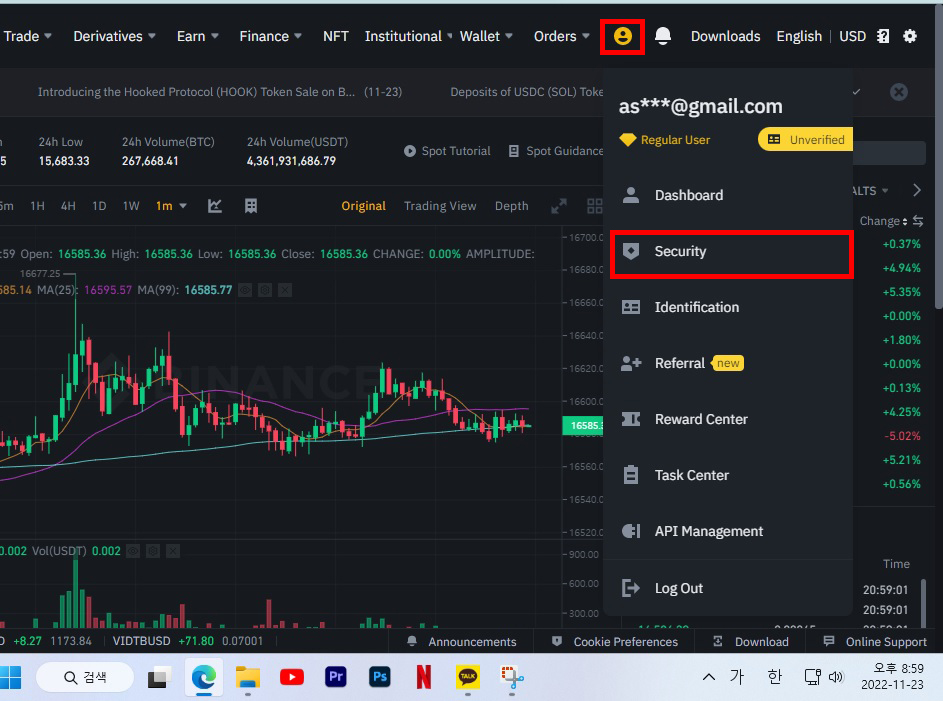Expand the Finance dropdown

point(270,36)
